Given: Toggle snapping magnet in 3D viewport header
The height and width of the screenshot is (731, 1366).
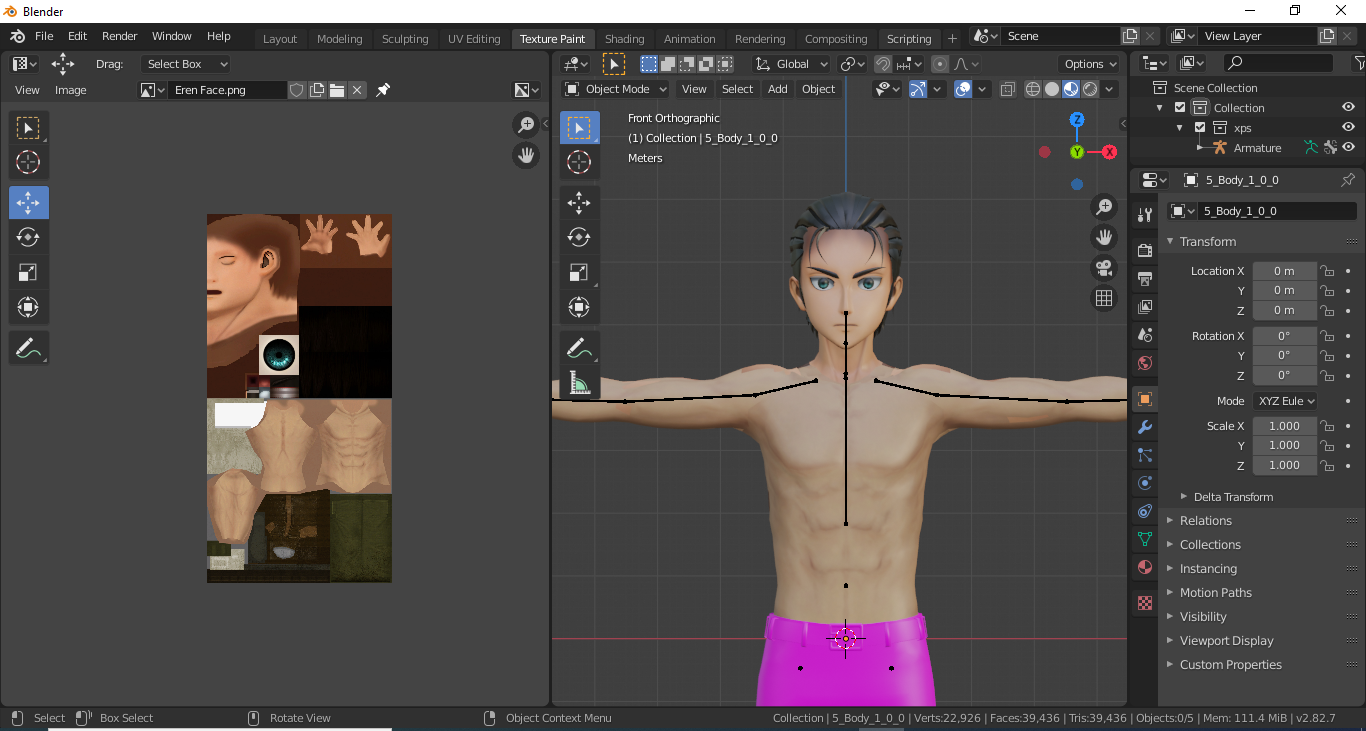Looking at the screenshot, I should tap(883, 64).
